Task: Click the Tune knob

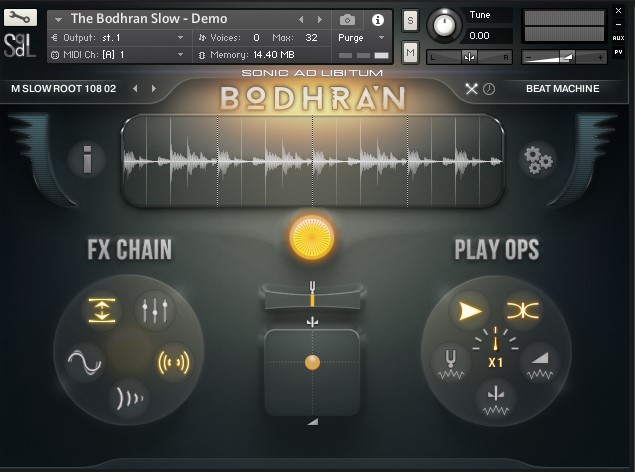Action: tap(444, 25)
